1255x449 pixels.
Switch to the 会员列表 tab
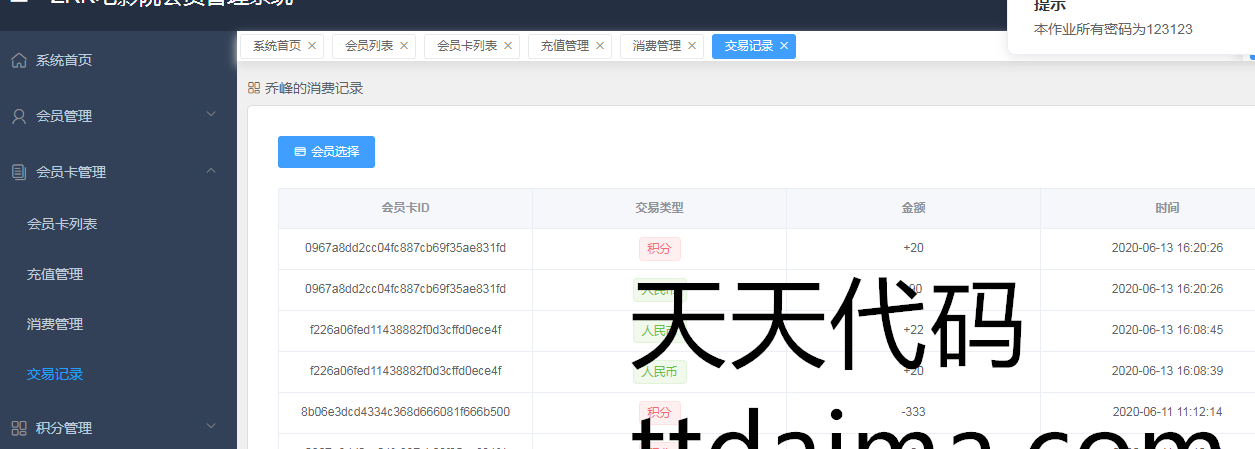coord(368,46)
